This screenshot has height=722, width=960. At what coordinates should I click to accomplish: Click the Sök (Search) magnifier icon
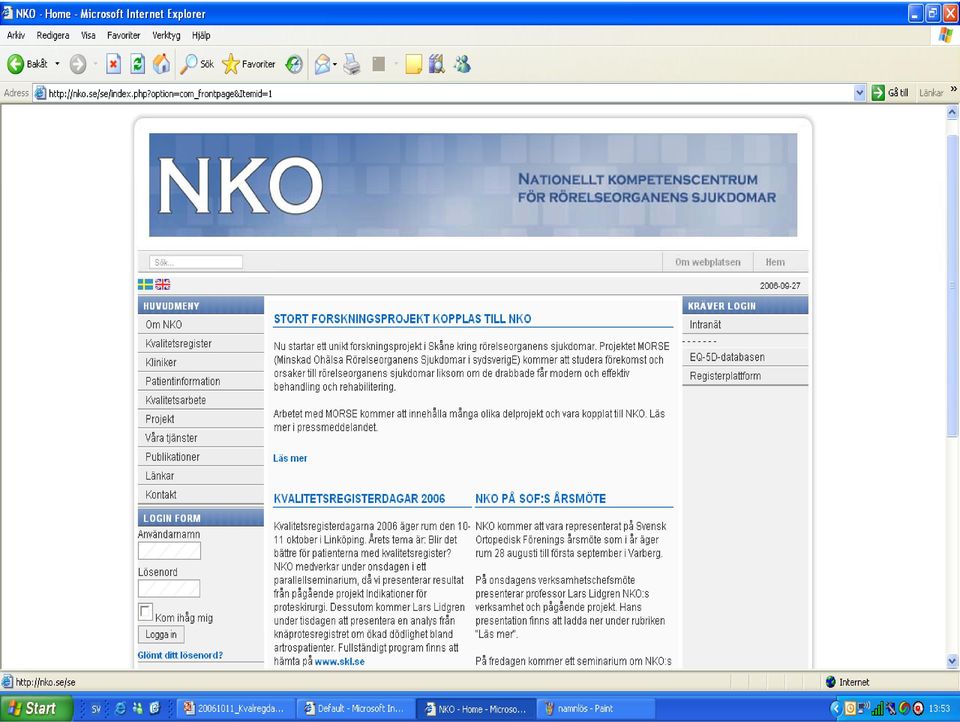pyautogui.click(x=188, y=64)
